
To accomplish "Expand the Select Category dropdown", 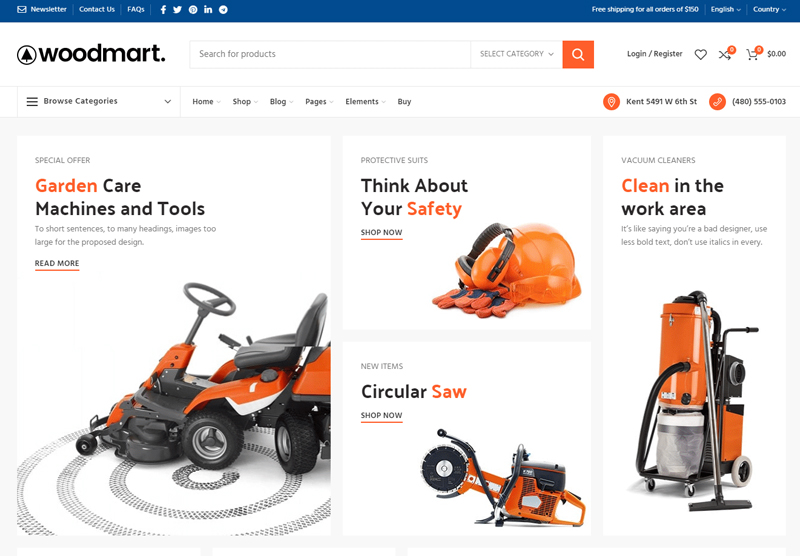I will [x=516, y=54].
